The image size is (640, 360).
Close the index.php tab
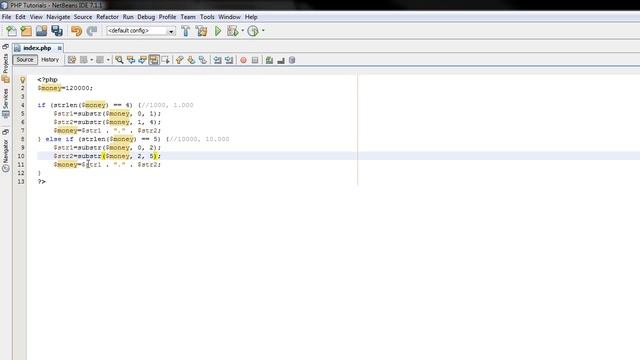click(60, 48)
